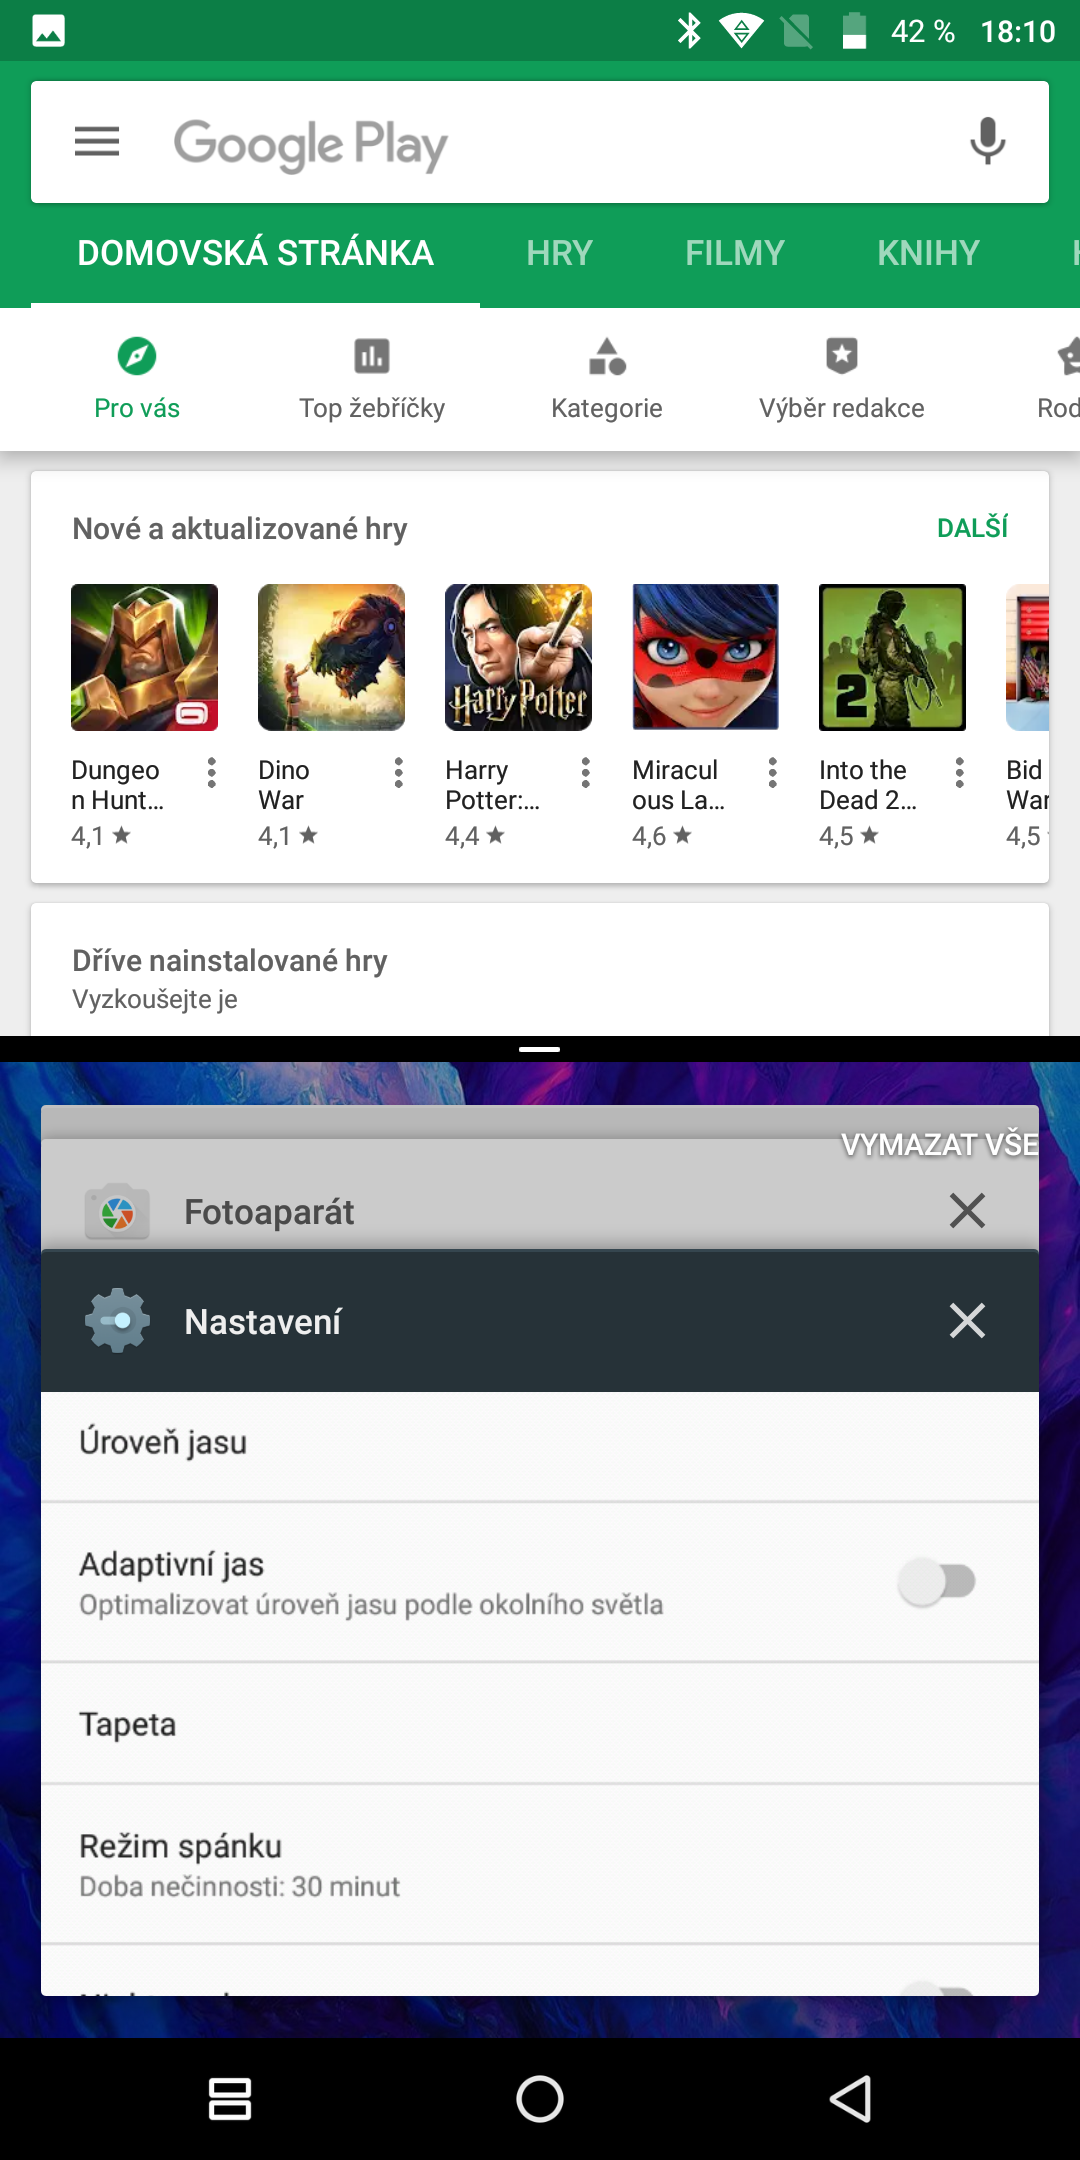
Task: Open Režim spánku sleep setting
Action: (x=540, y=1865)
